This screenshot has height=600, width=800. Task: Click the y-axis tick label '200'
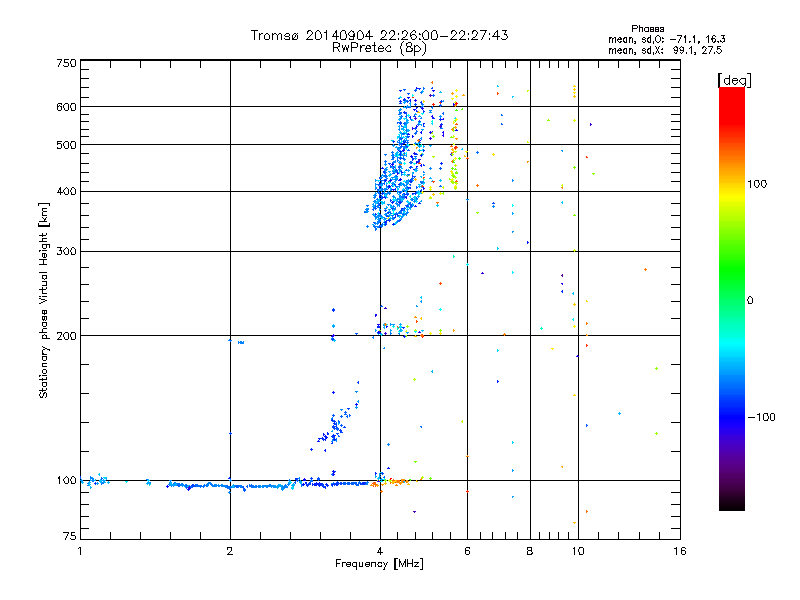tap(66, 336)
